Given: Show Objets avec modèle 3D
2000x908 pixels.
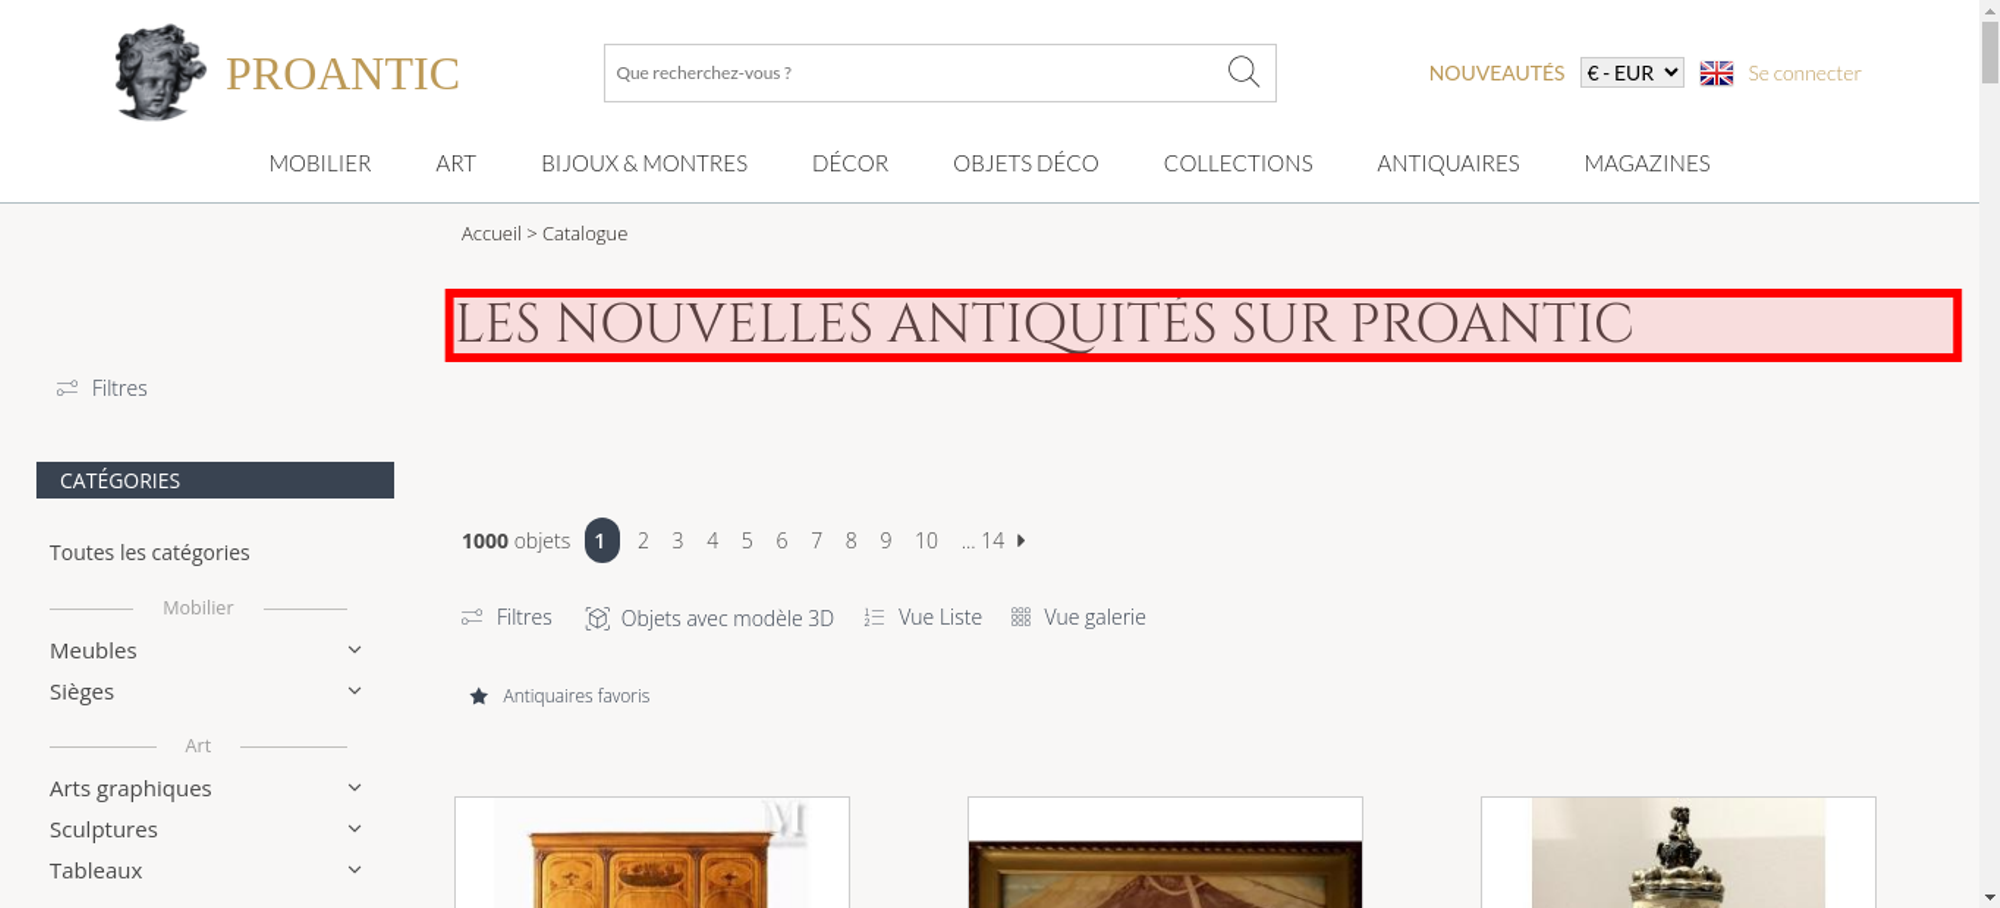Looking at the screenshot, I should click(x=709, y=618).
